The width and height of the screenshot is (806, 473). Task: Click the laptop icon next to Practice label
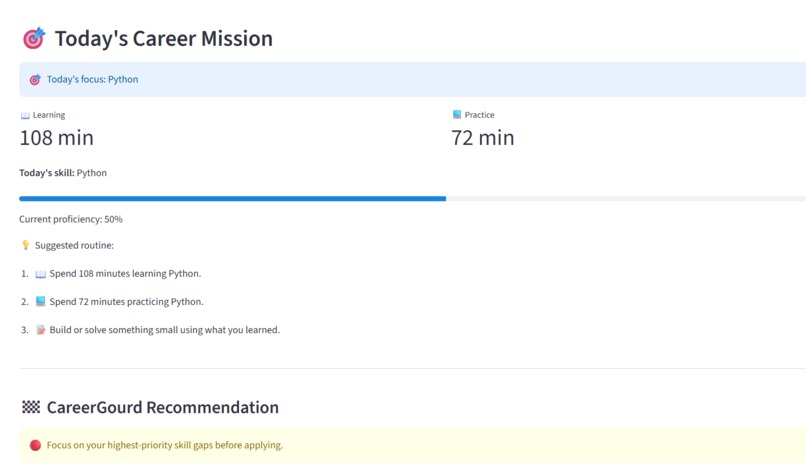pos(456,115)
